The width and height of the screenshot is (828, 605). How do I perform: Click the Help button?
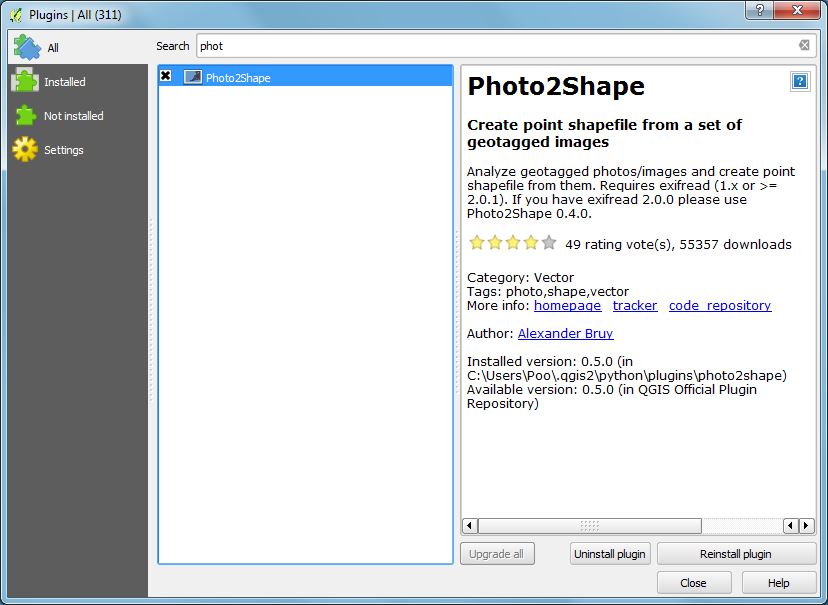pos(779,583)
